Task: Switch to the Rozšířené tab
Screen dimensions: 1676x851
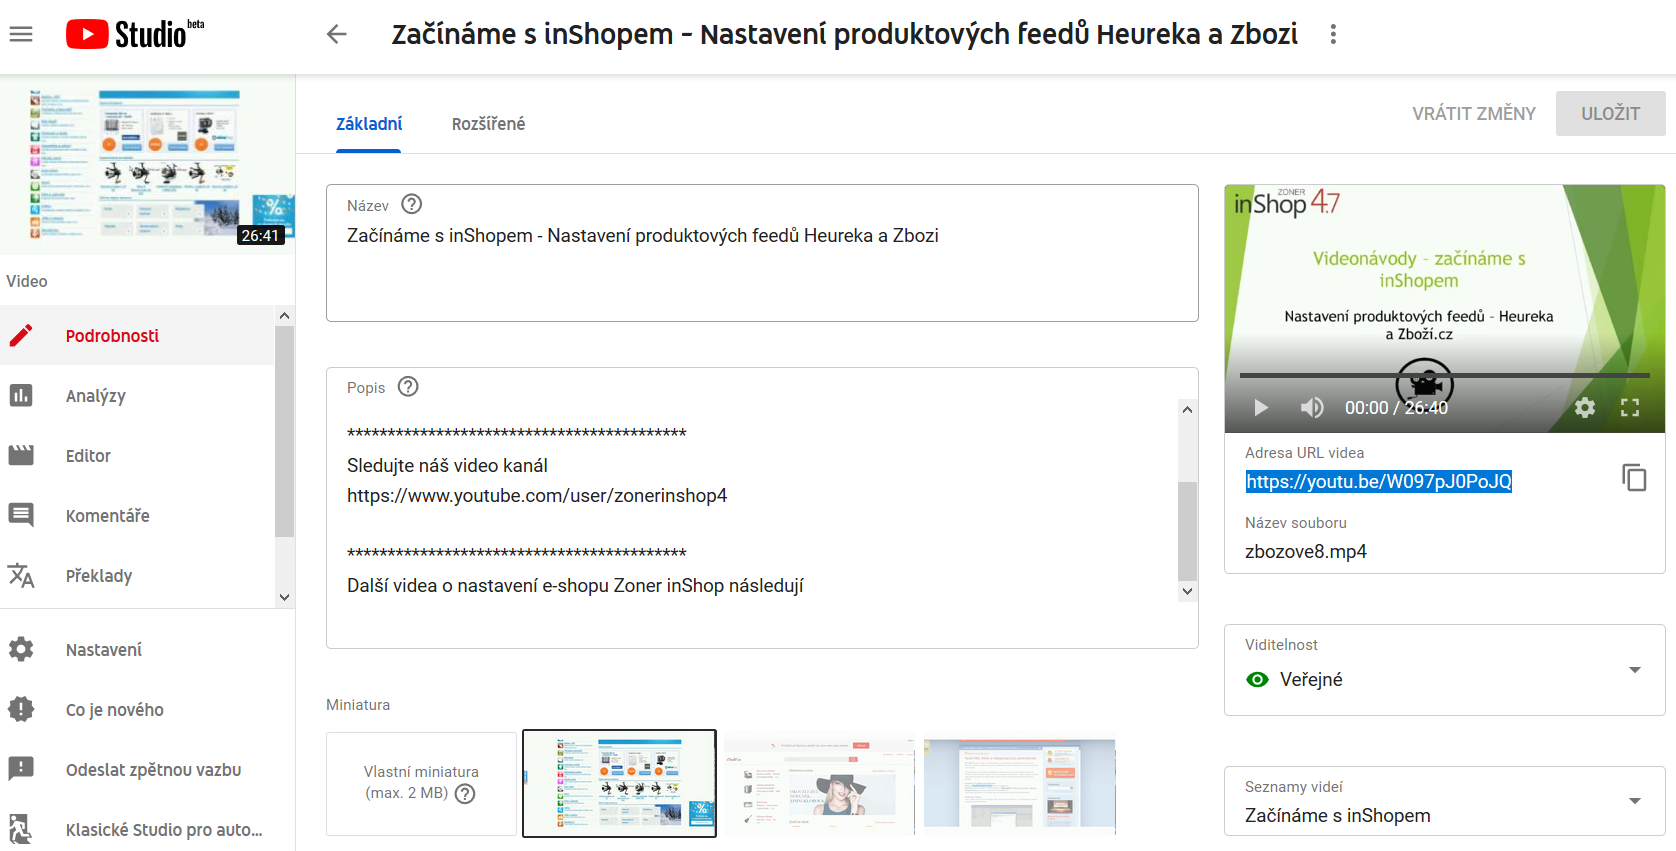Action: tap(488, 124)
